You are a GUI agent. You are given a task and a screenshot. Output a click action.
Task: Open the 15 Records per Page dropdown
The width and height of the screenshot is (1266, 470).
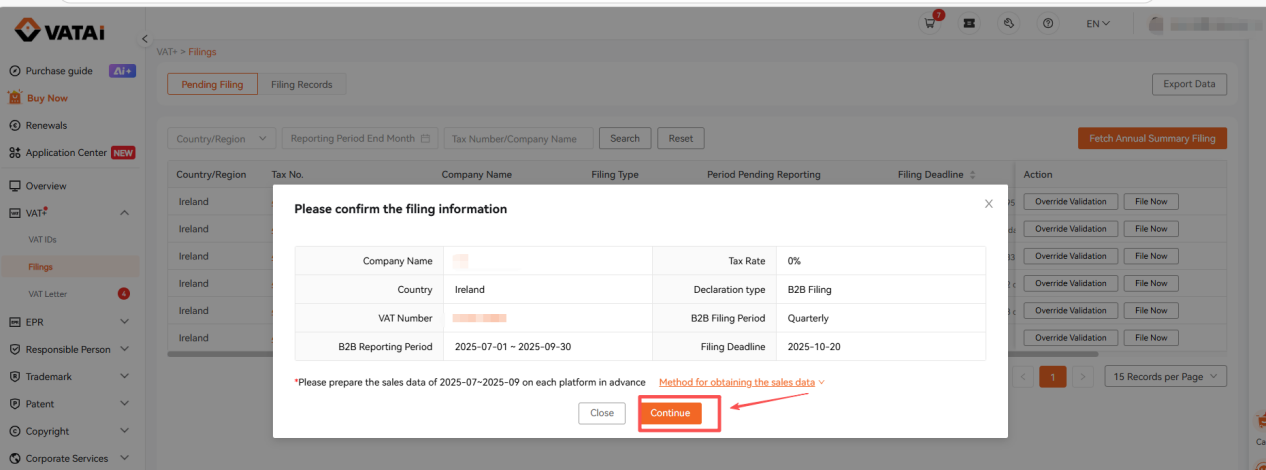pyautogui.click(x=1165, y=377)
